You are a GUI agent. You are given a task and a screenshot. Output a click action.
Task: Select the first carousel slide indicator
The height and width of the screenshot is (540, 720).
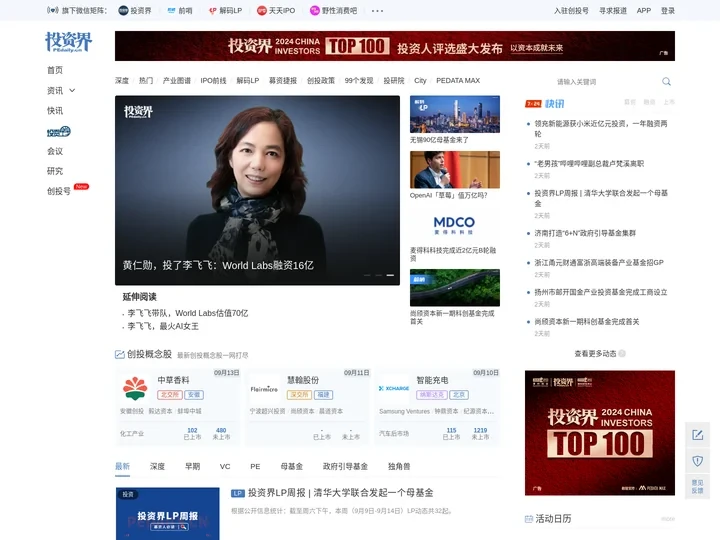(x=367, y=275)
